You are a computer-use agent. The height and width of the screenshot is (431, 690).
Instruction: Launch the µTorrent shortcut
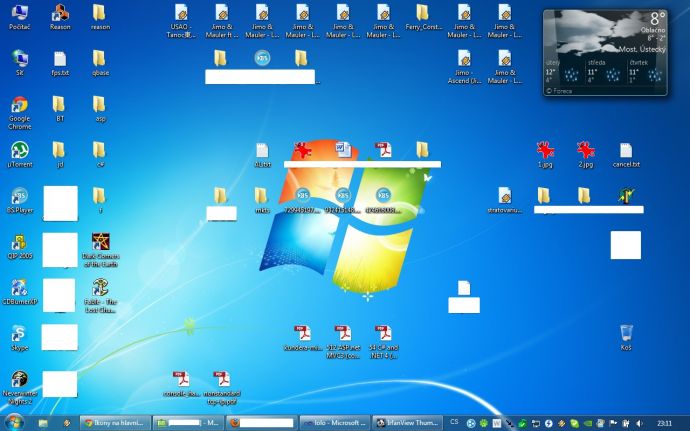(19, 154)
